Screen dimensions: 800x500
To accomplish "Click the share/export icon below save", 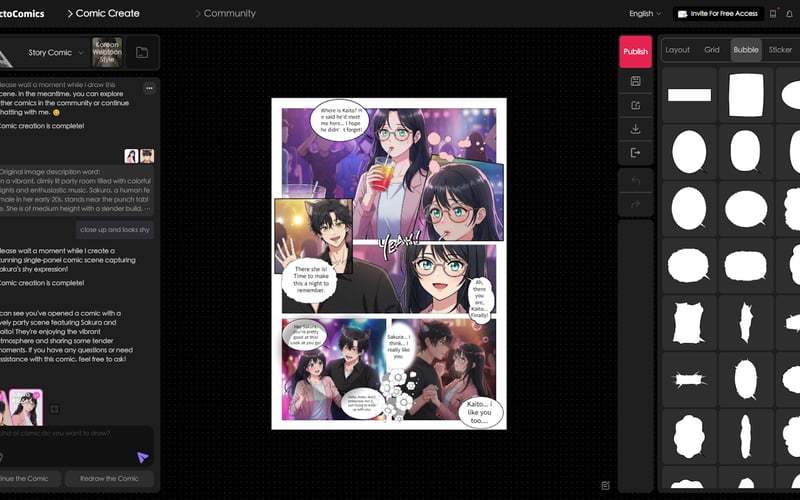I will [x=635, y=105].
